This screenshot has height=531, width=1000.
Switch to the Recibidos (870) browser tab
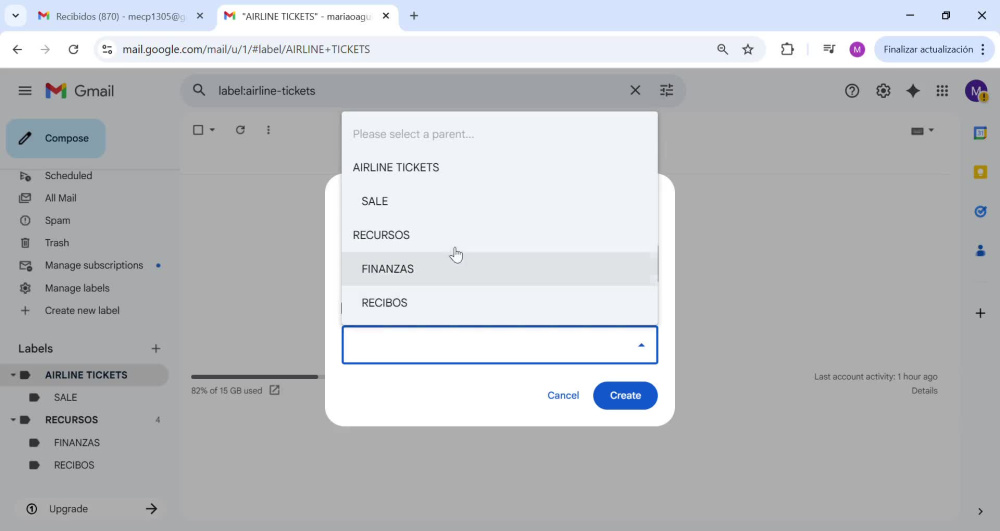(x=121, y=16)
